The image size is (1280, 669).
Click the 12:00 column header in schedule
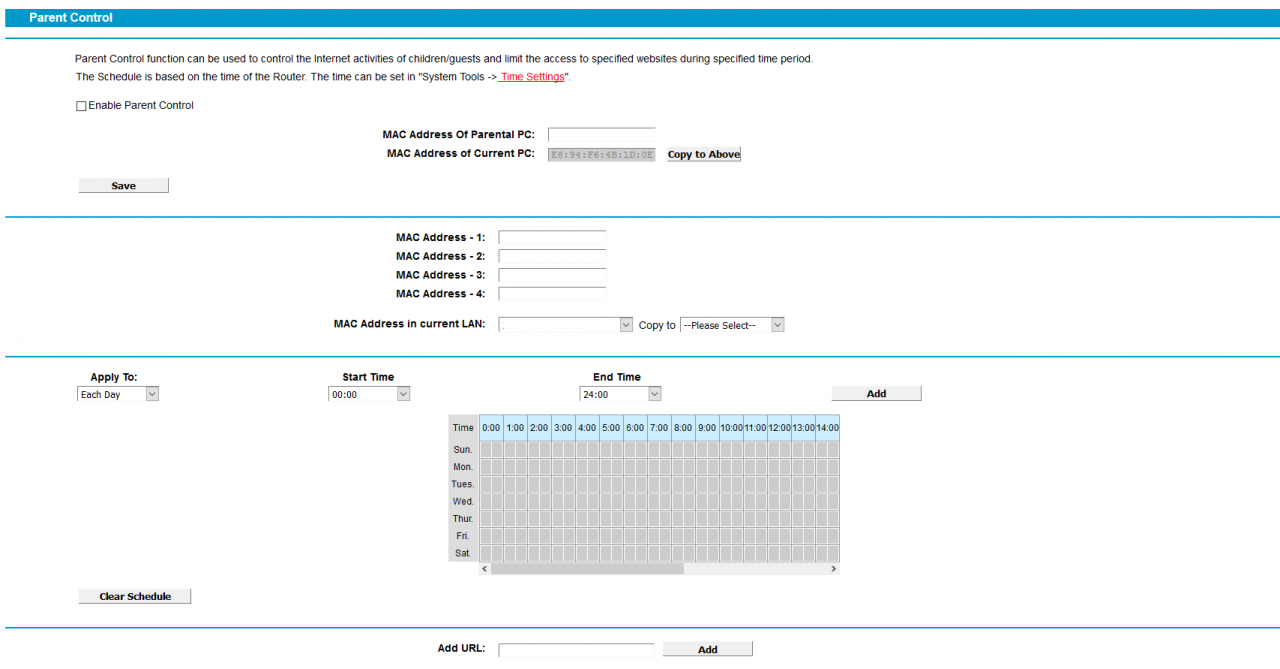(779, 428)
